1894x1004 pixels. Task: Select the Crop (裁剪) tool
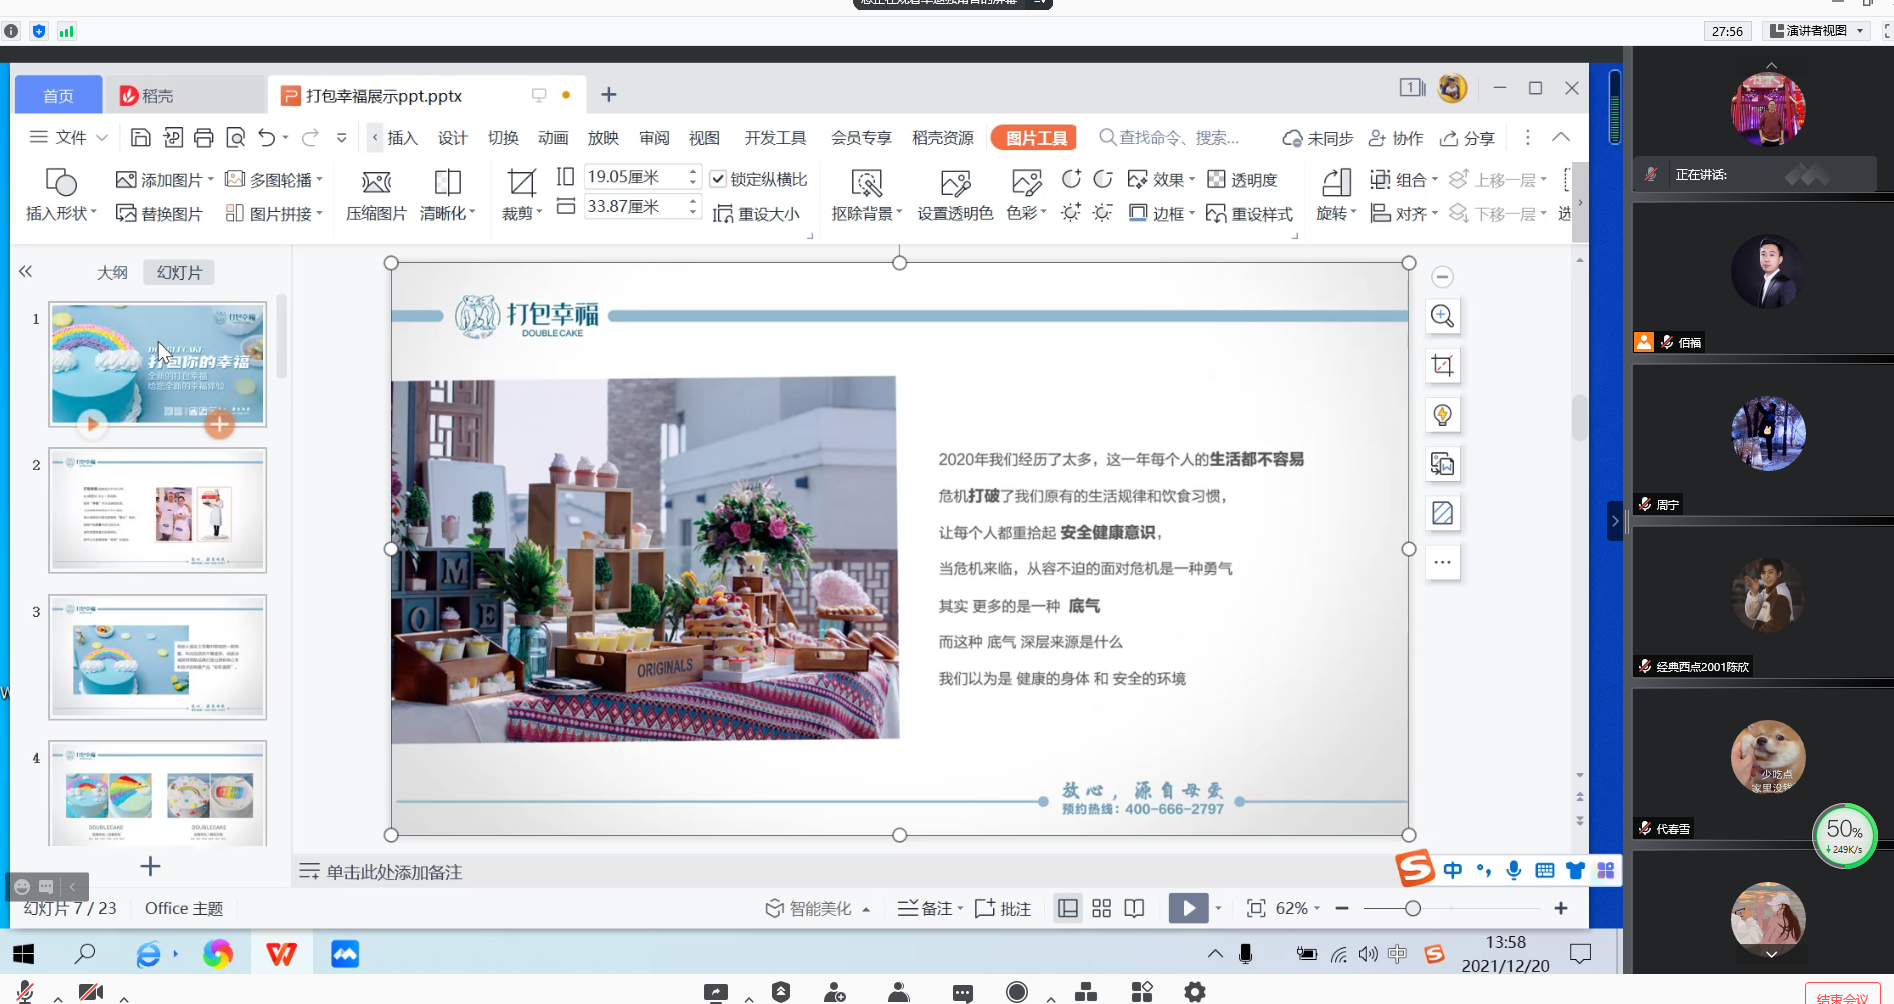522,195
